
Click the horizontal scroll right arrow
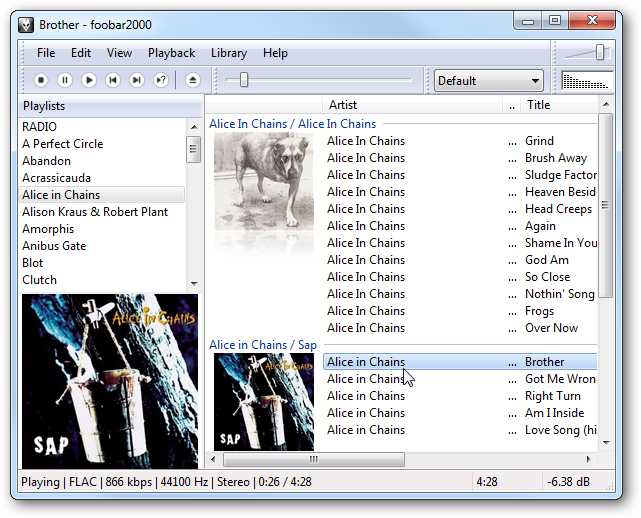(589, 459)
